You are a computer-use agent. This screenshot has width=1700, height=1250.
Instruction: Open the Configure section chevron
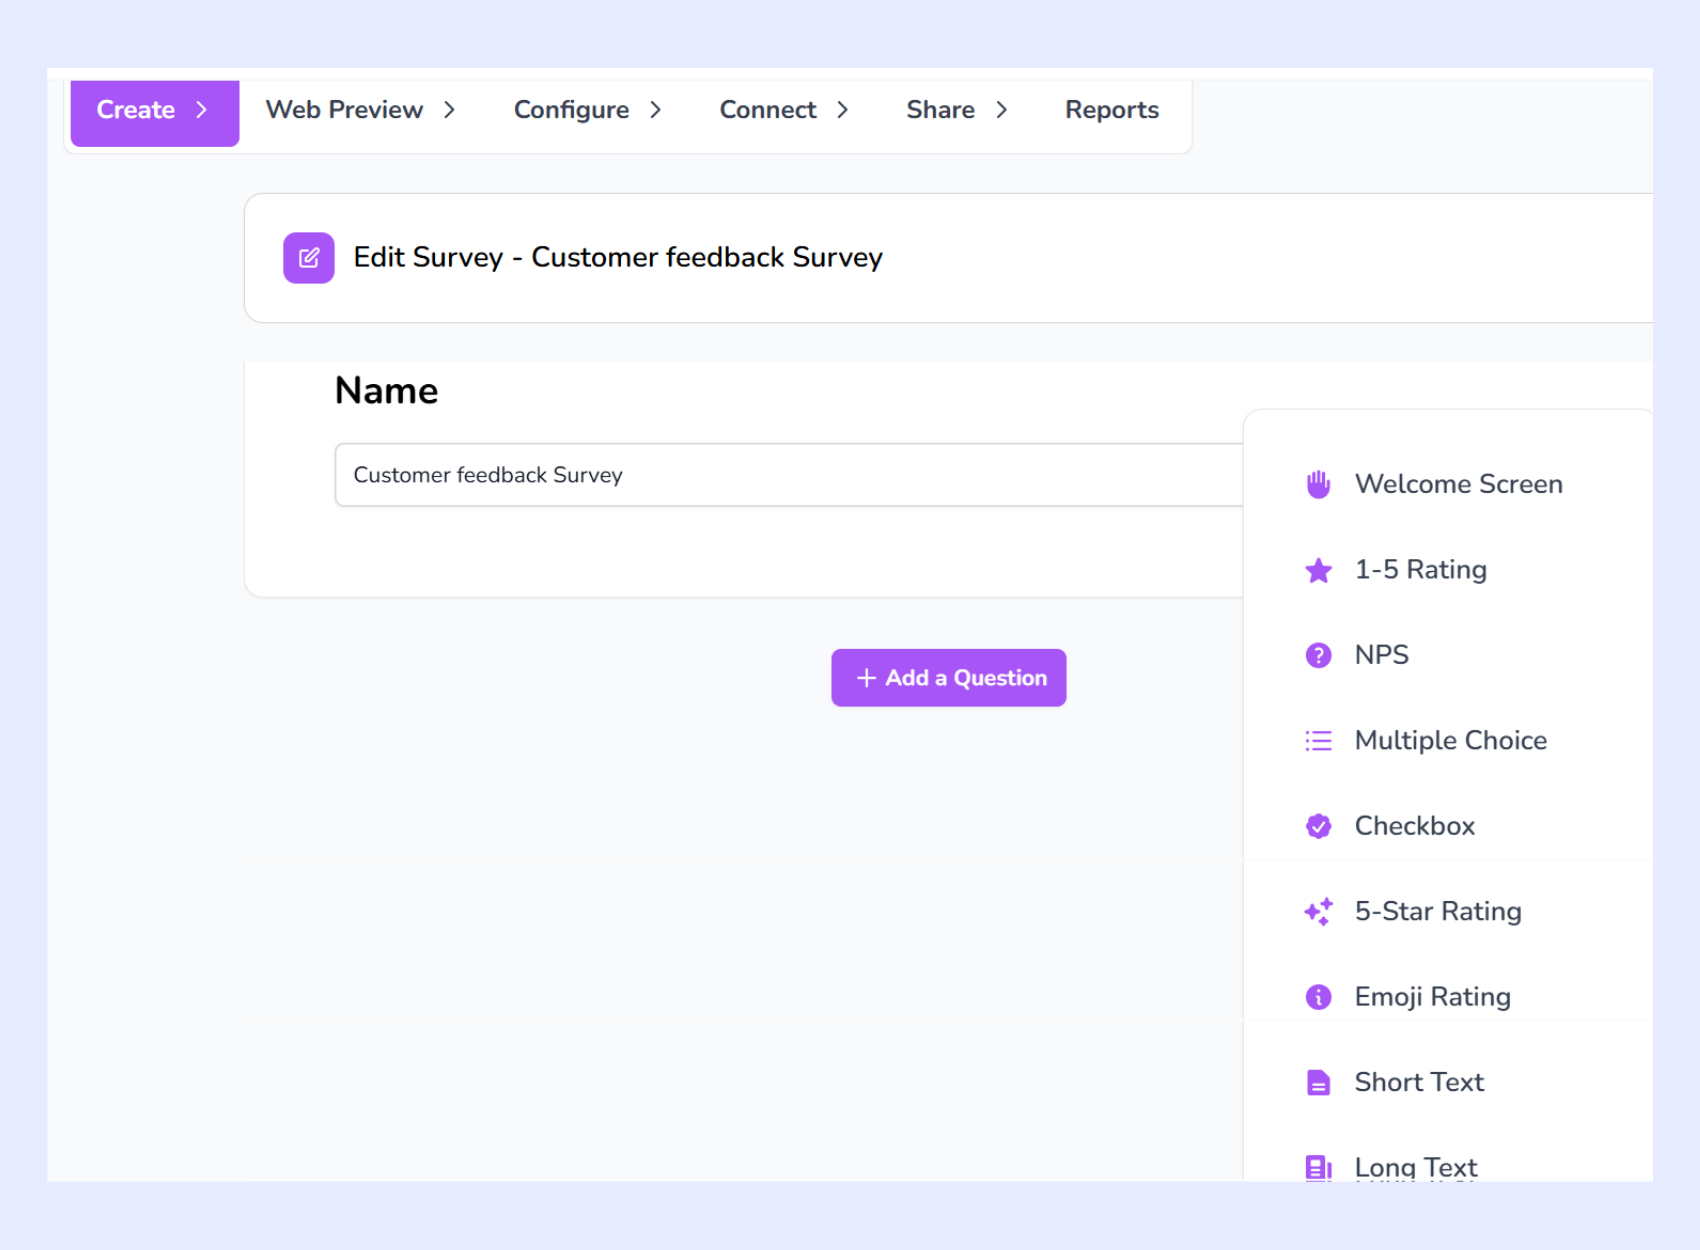tap(657, 110)
